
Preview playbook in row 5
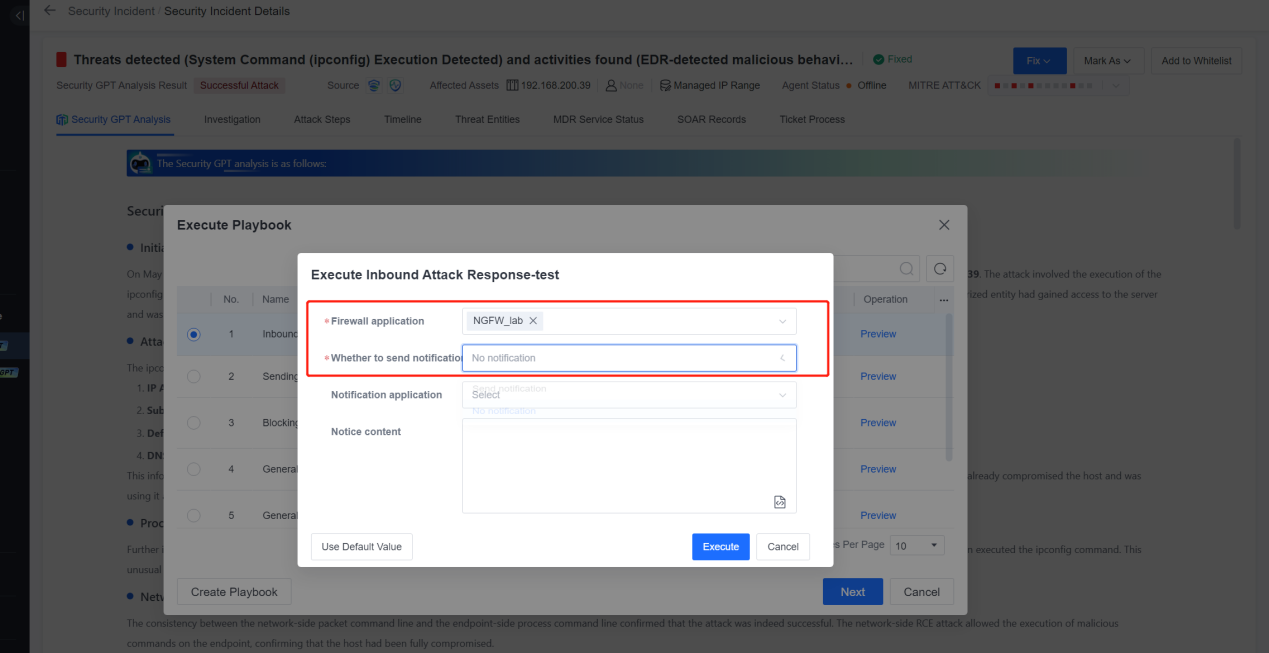click(878, 515)
